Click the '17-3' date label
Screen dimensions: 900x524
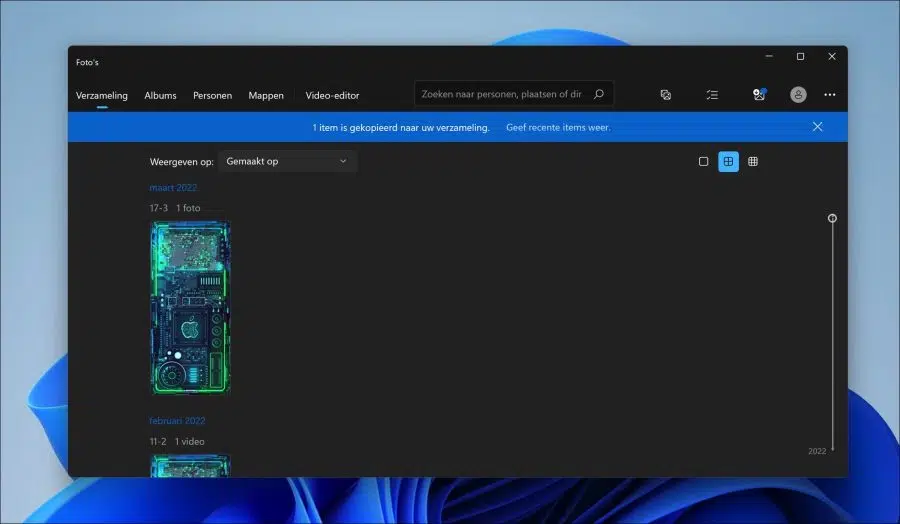tap(158, 208)
